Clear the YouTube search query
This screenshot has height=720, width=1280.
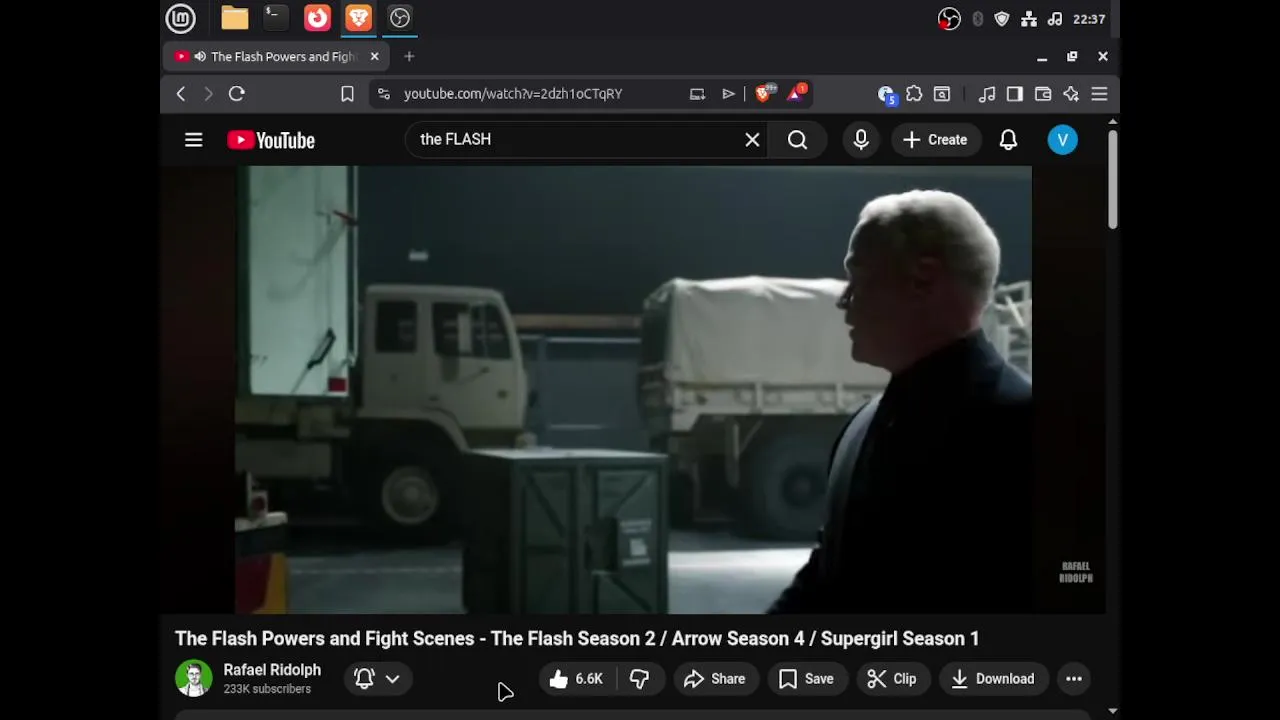click(752, 140)
